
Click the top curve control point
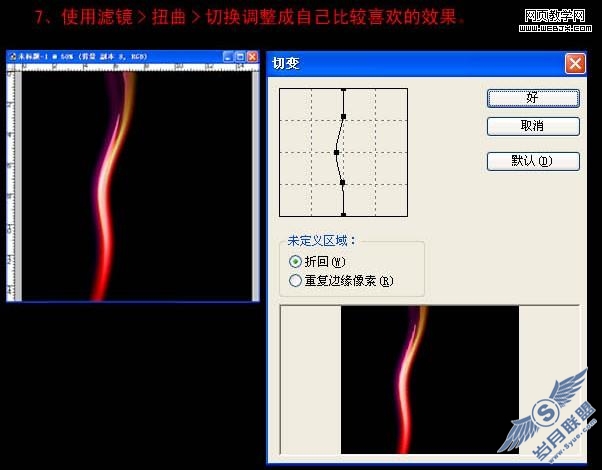pyautogui.click(x=344, y=89)
